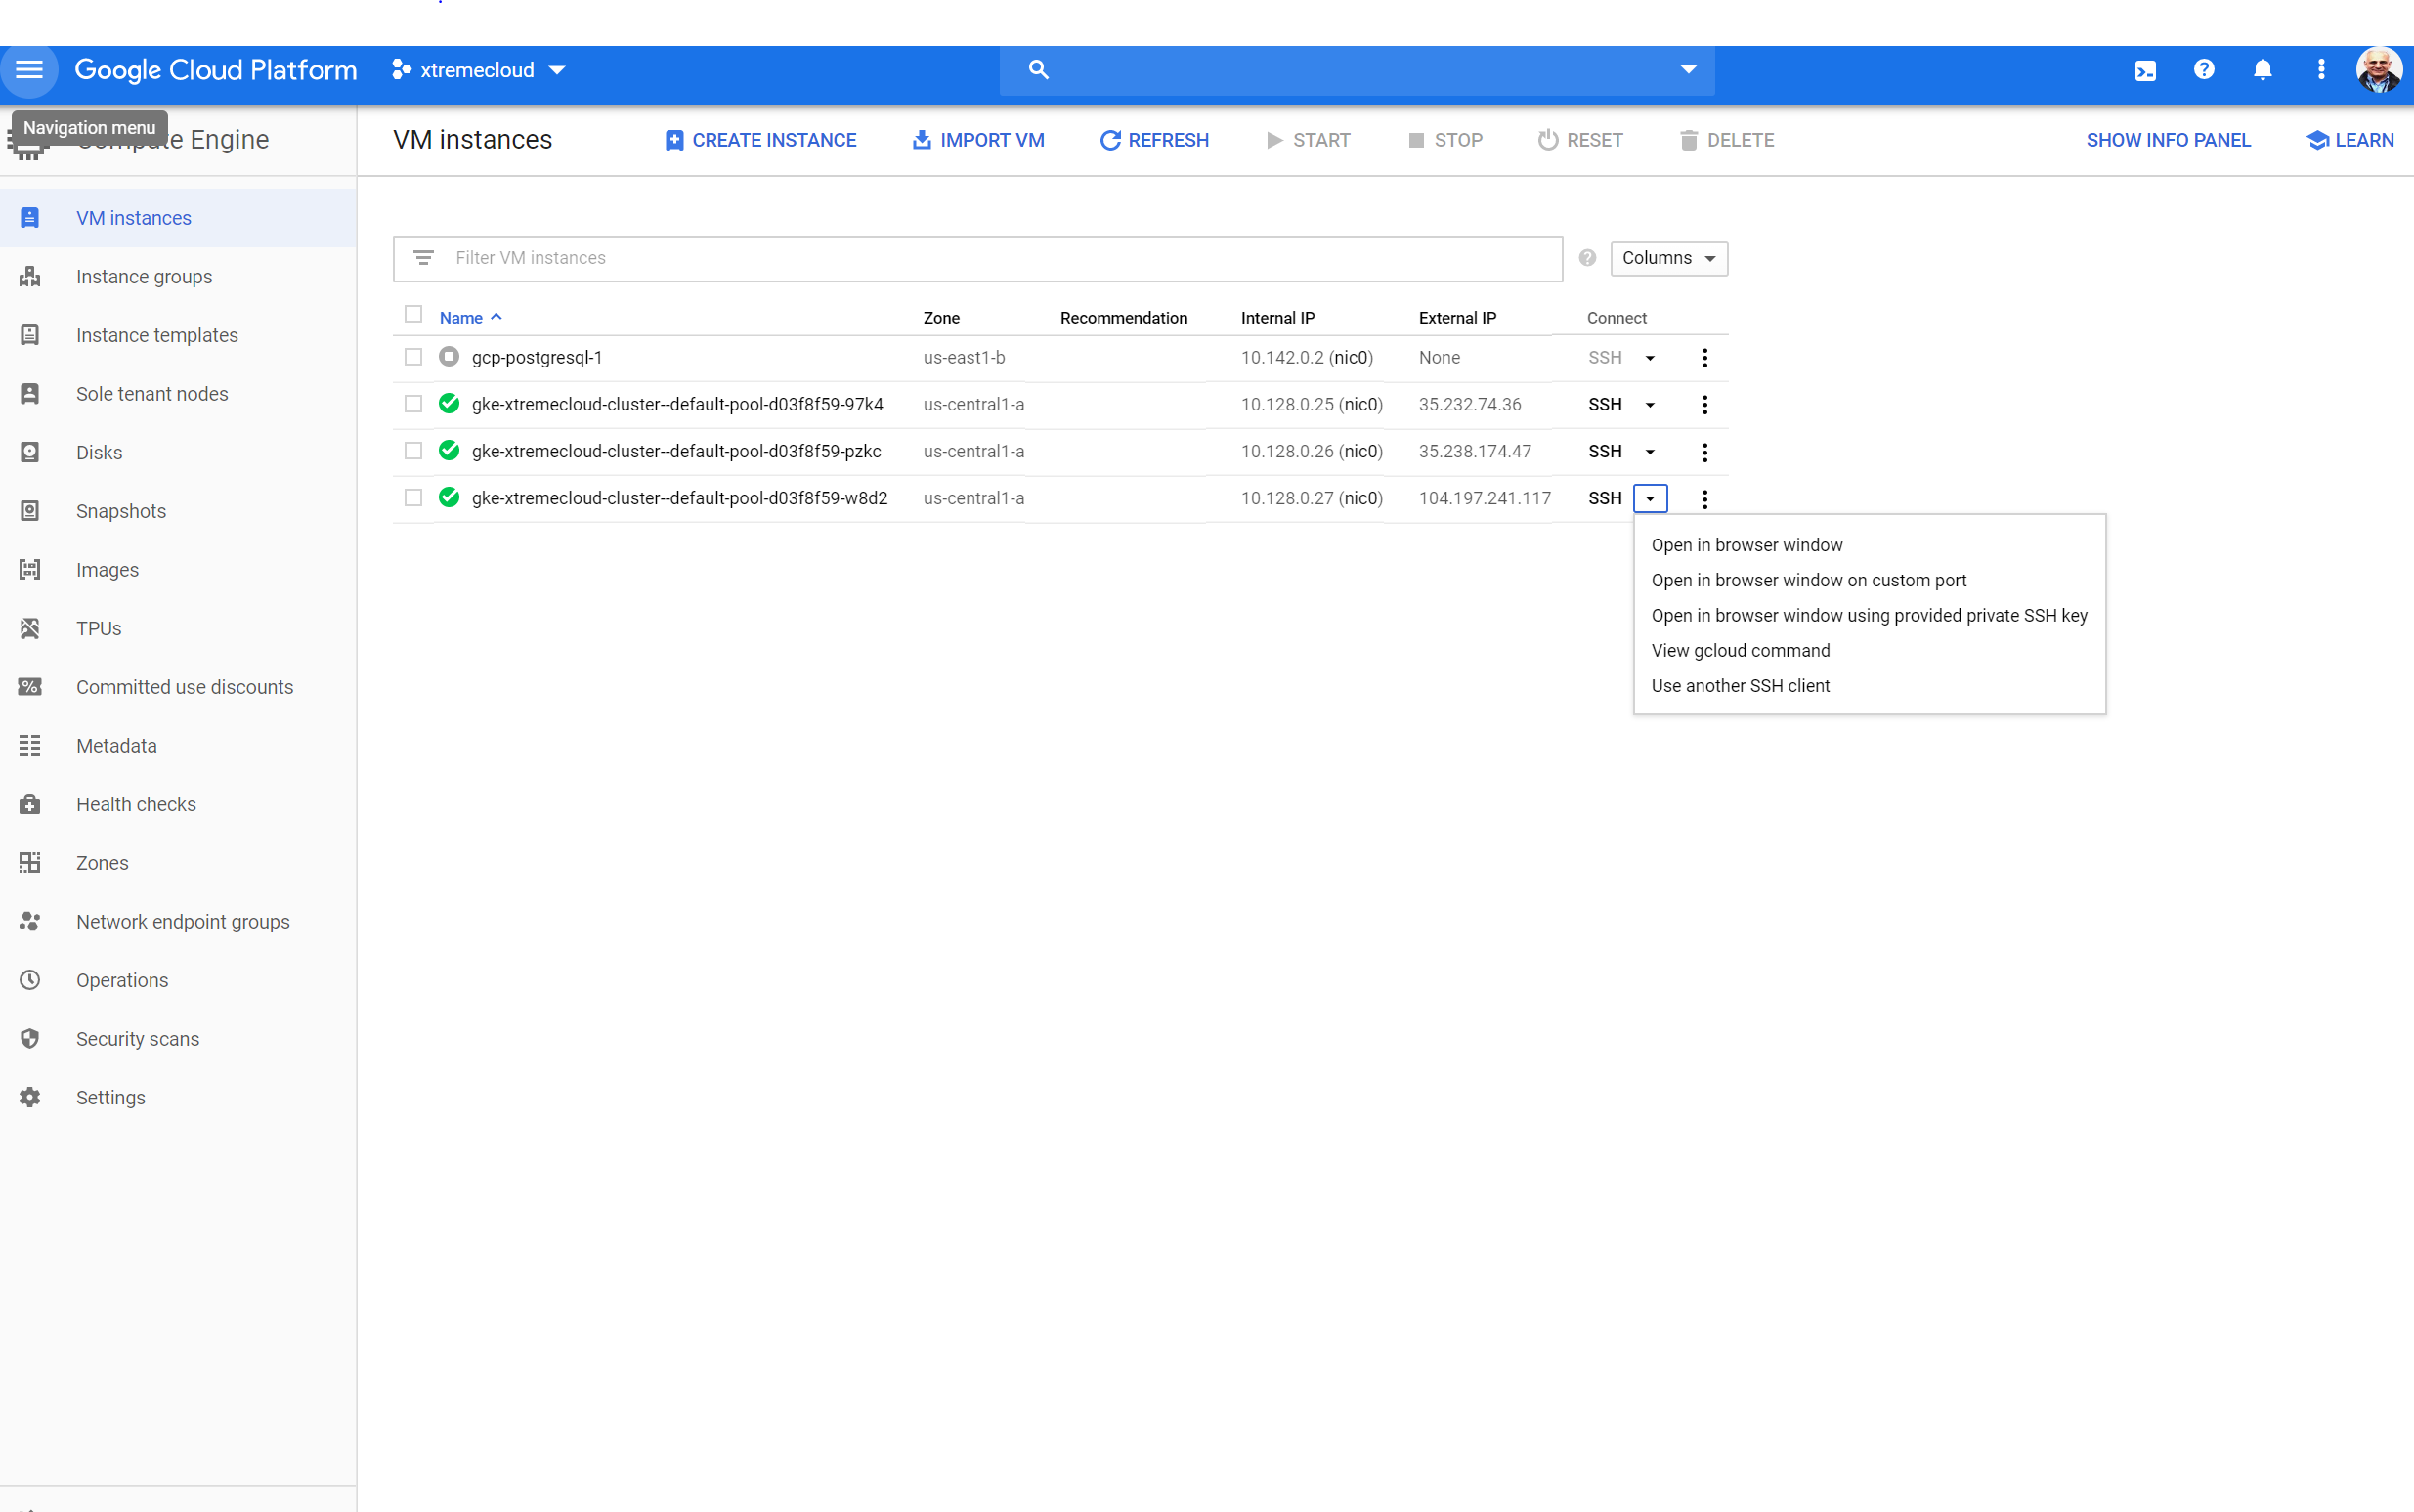This screenshot has height=1512, width=2414.
Task: Open the Columns dropdown
Action: (x=1669, y=259)
